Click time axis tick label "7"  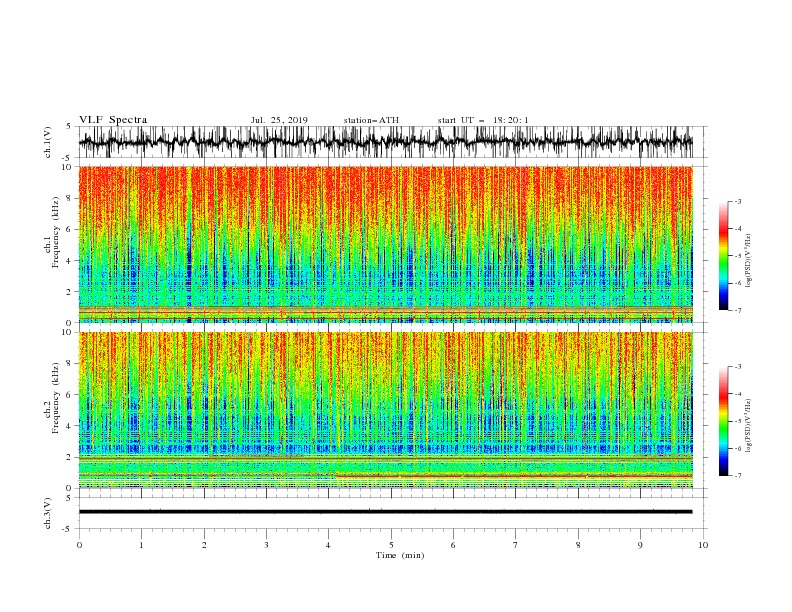[516, 545]
